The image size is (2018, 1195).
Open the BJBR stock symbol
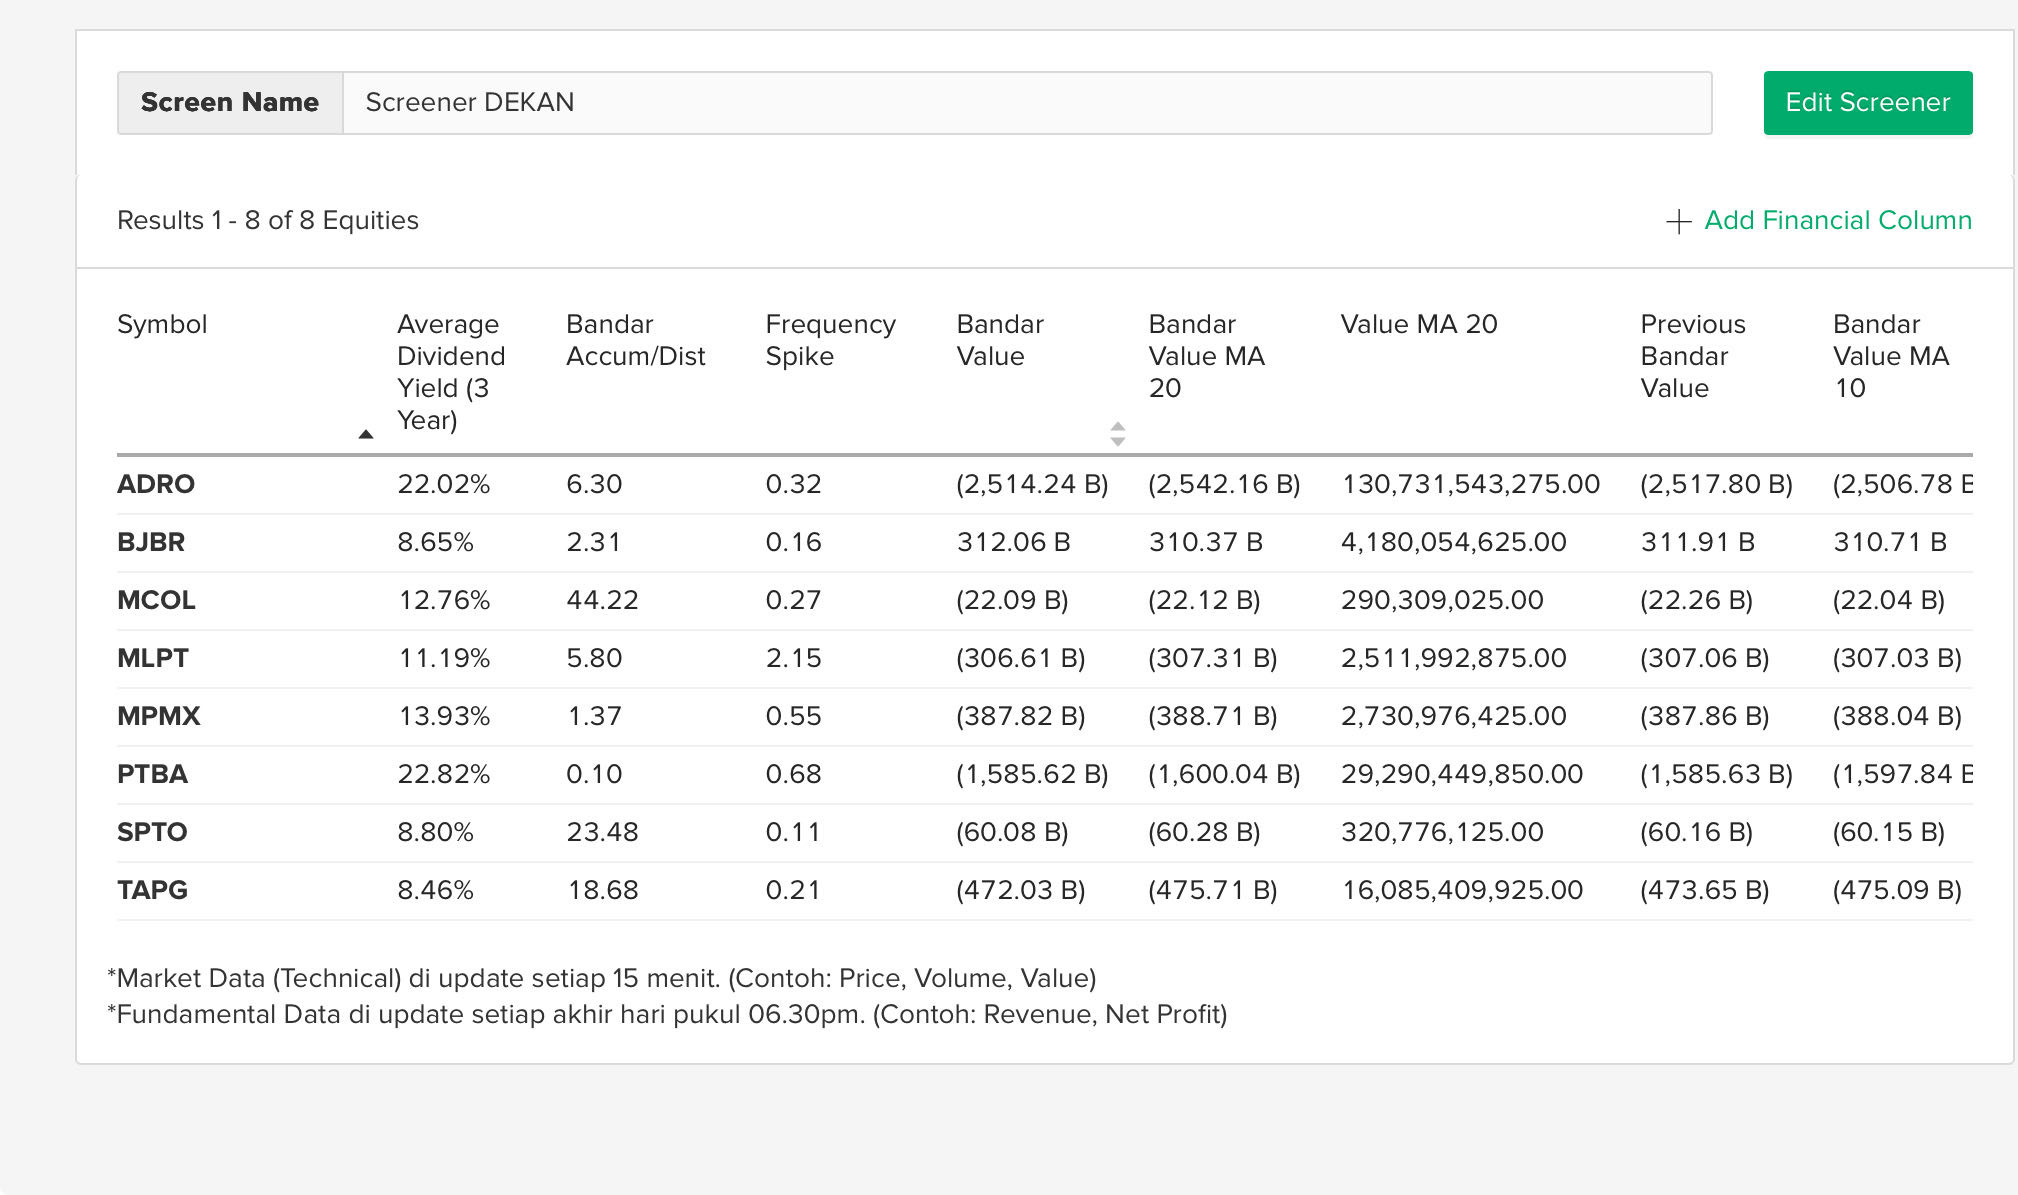coord(151,542)
